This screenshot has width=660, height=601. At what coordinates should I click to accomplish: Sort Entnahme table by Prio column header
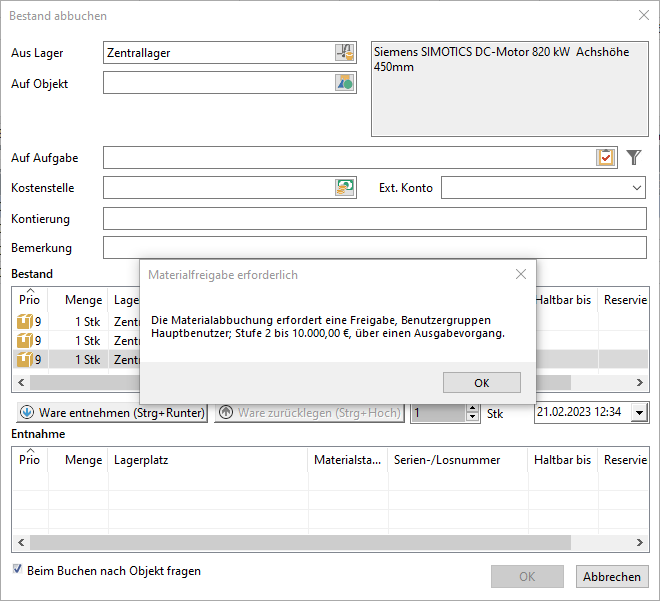(29, 460)
